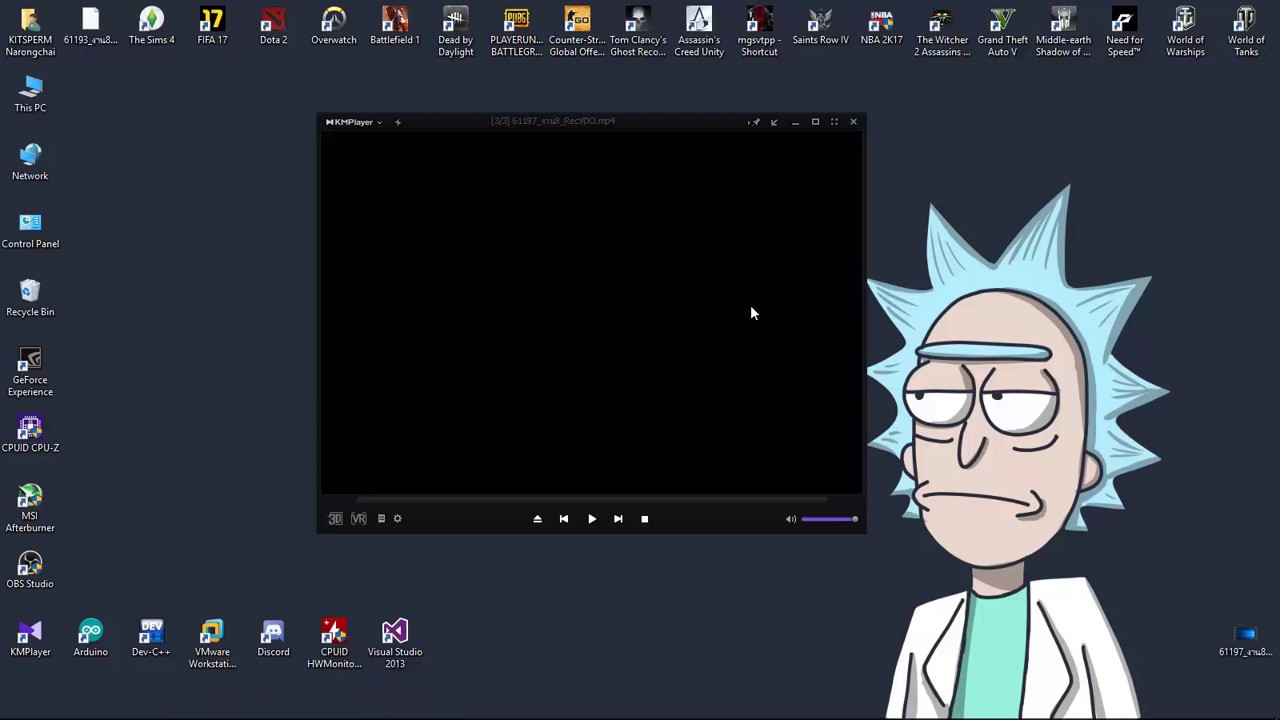Select the This PC desktop icon
Screen dimensions: 1280x720
point(30,94)
